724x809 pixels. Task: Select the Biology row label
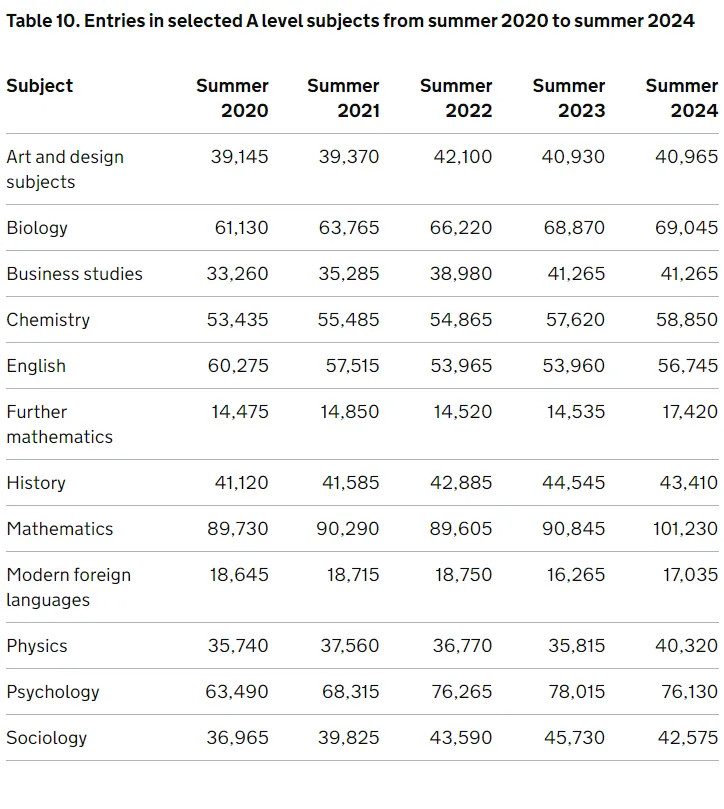pos(37,228)
